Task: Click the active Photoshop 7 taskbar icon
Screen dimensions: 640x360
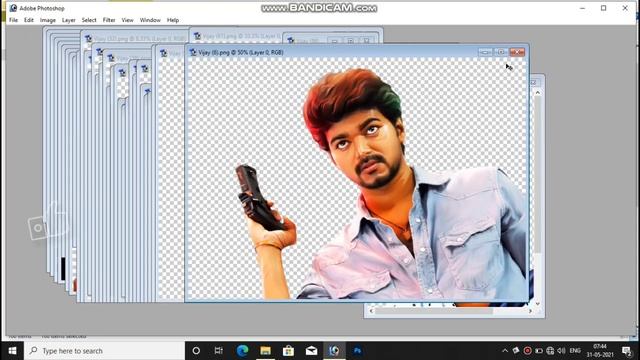Action: point(334,351)
